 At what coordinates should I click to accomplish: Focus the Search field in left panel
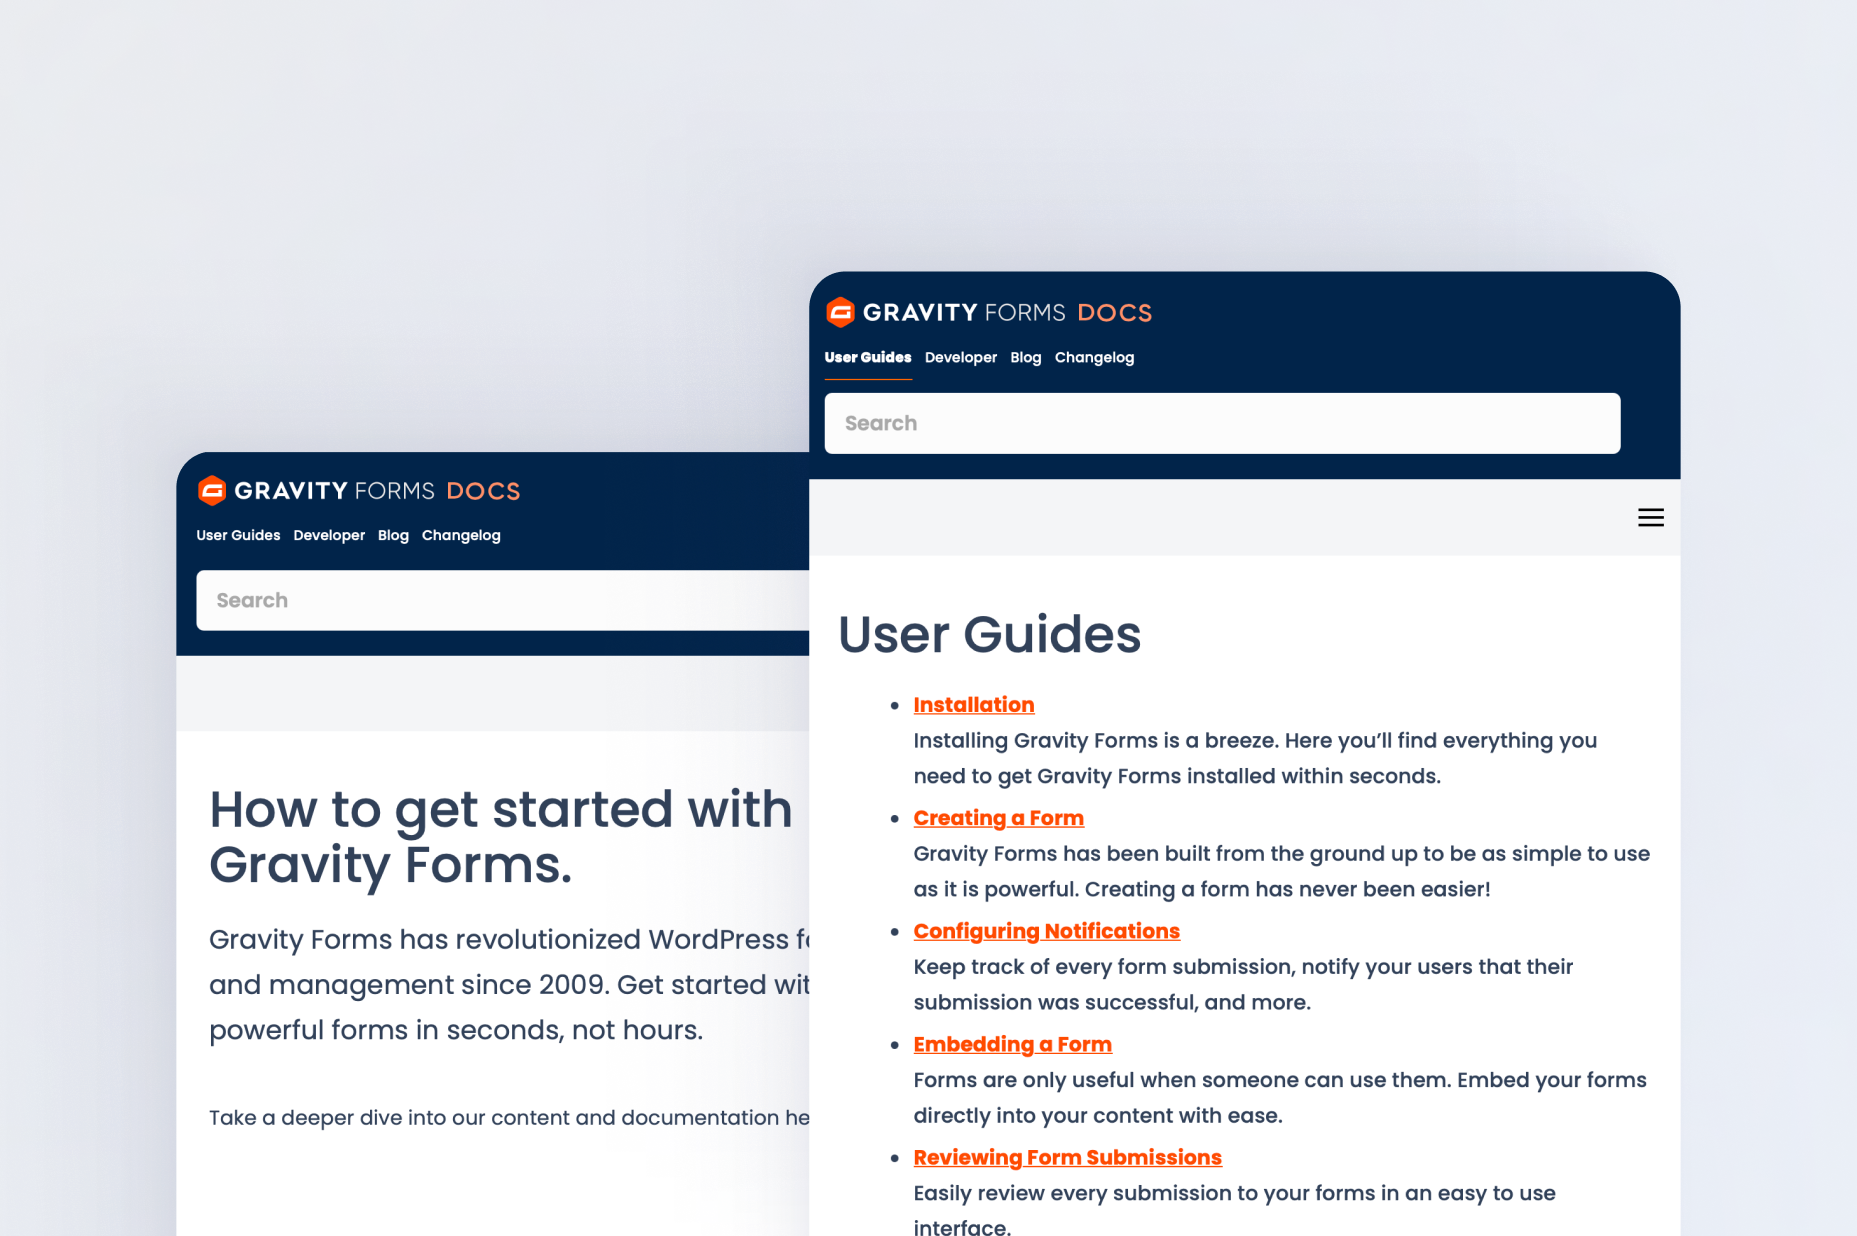click(502, 601)
